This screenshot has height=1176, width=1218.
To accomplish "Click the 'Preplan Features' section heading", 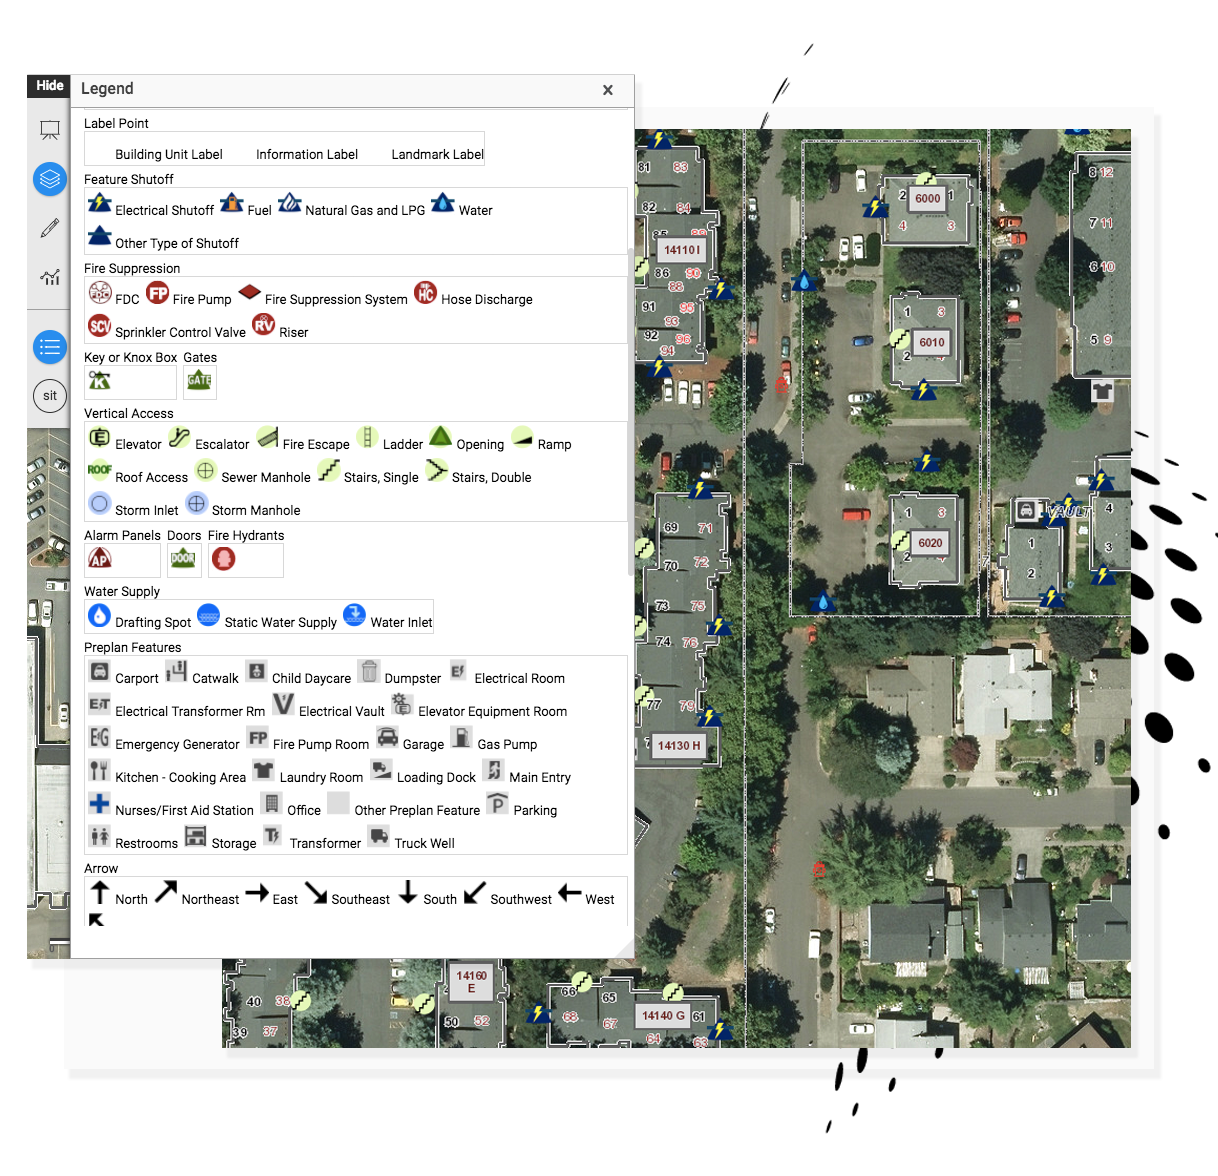I will coord(133,648).
